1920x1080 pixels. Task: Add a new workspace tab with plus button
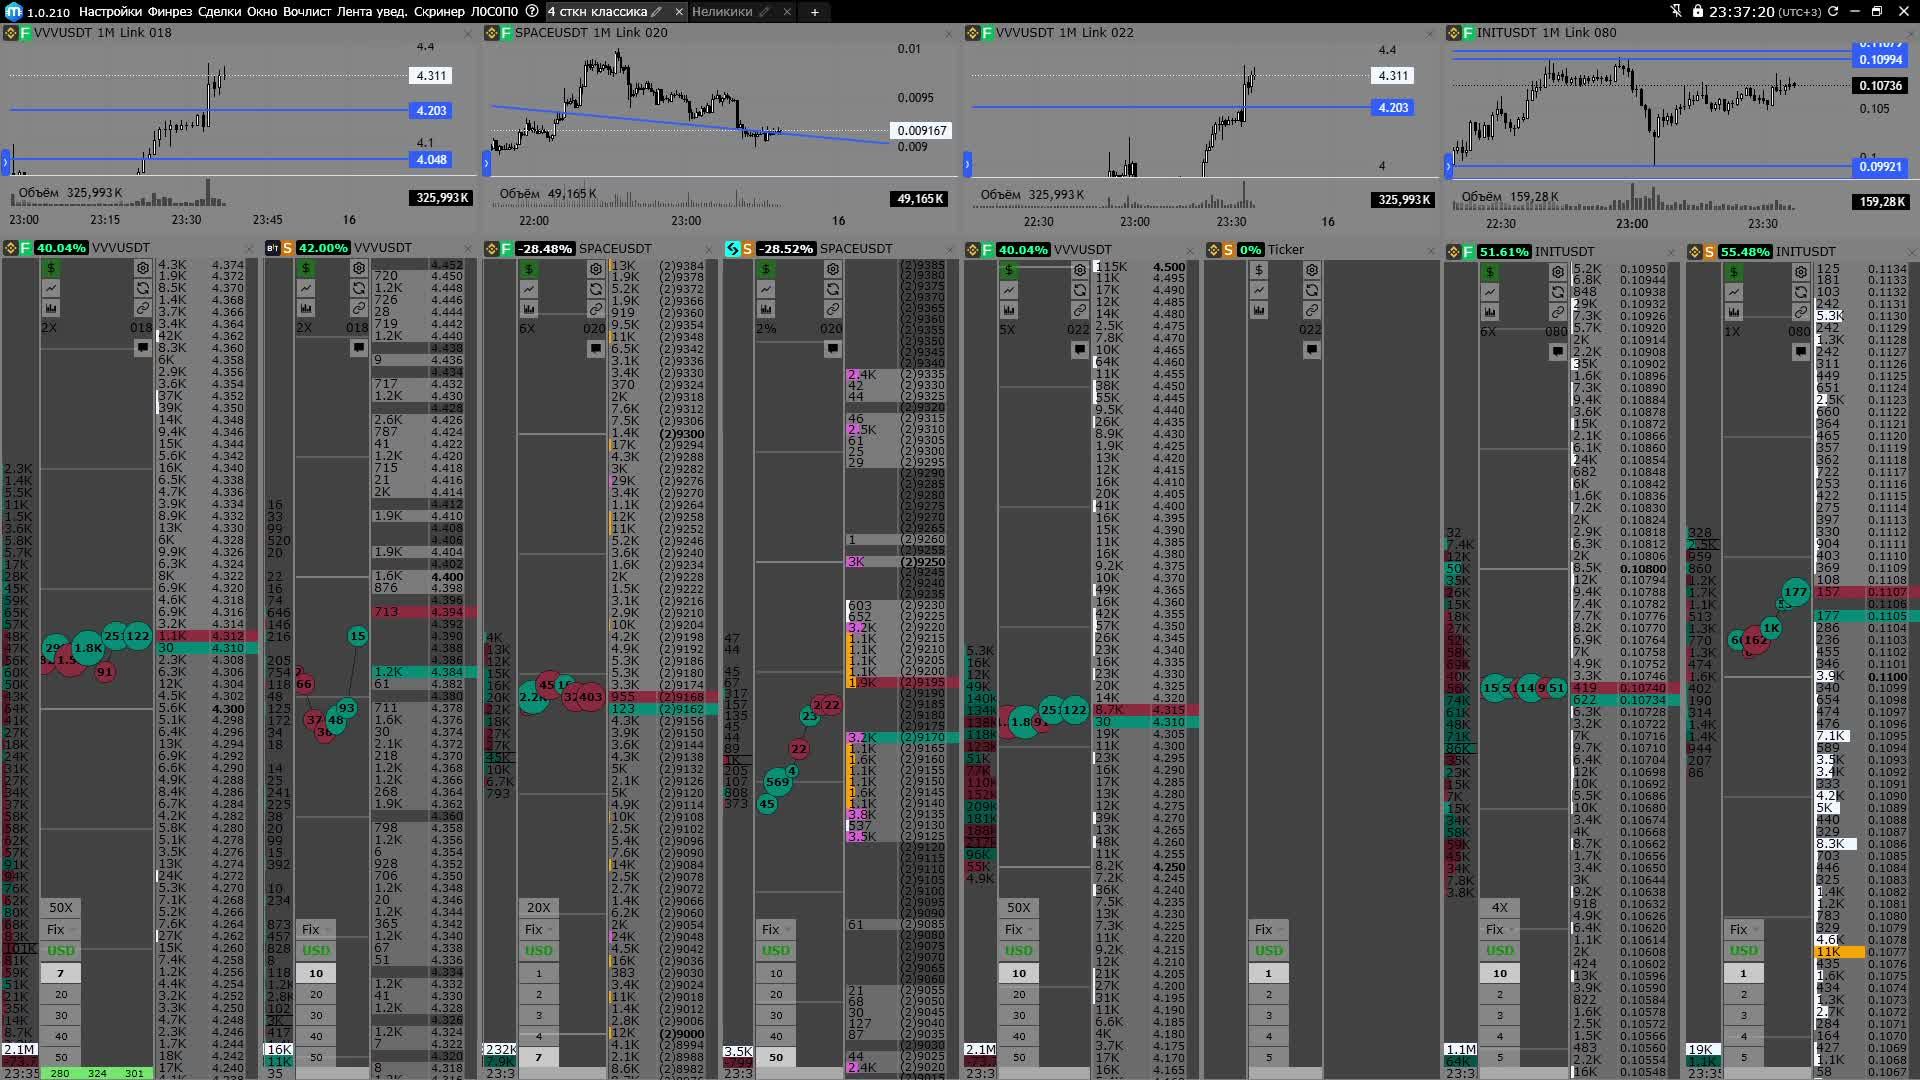coord(815,12)
